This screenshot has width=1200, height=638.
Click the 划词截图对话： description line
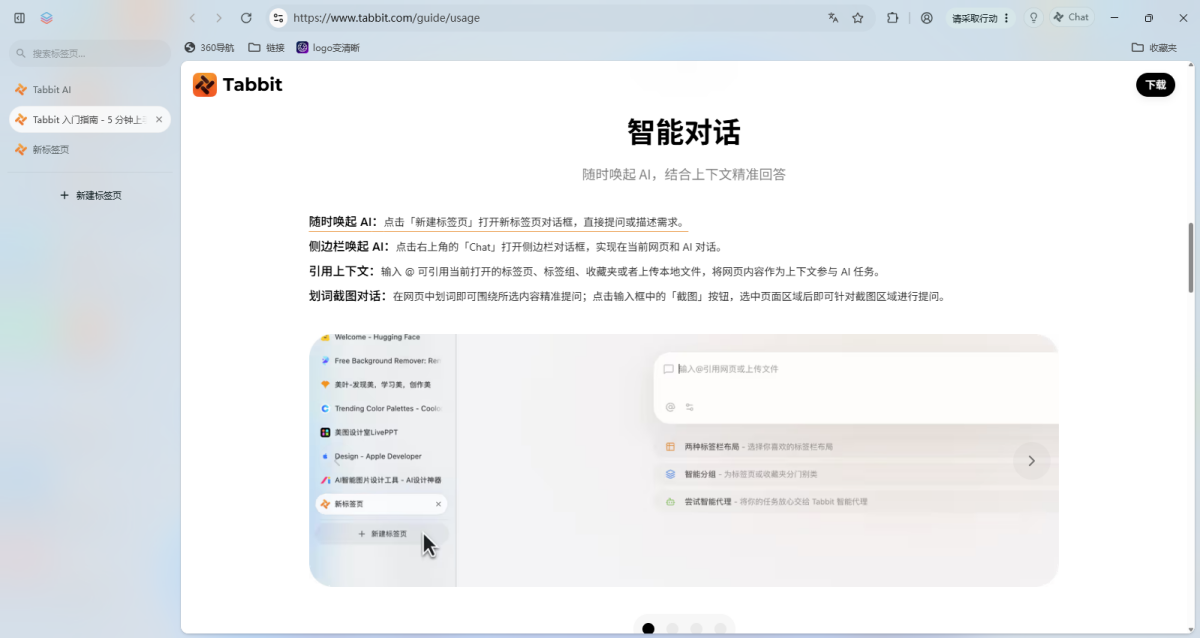tap(627, 296)
